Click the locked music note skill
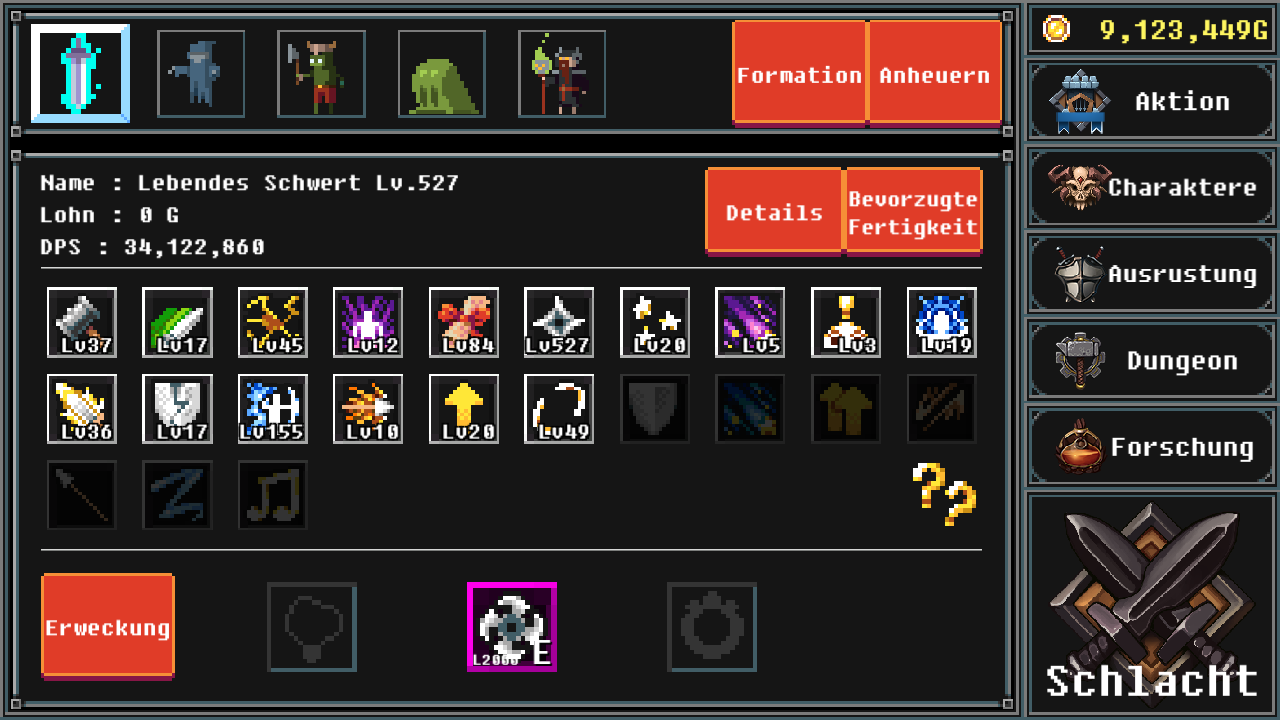Viewport: 1280px width, 720px height. pos(273,495)
